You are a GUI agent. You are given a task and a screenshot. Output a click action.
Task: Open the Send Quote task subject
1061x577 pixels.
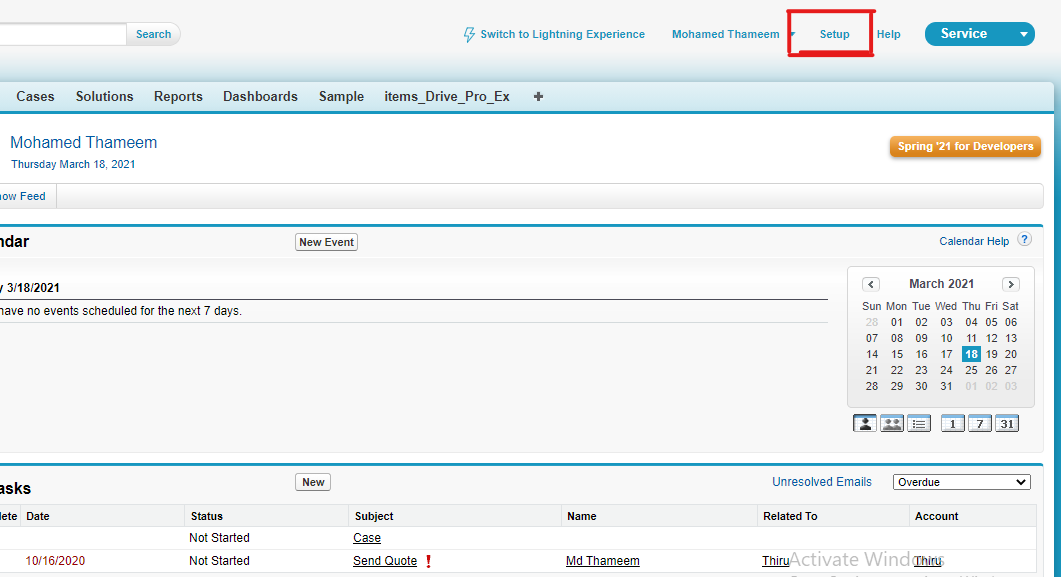[385, 561]
